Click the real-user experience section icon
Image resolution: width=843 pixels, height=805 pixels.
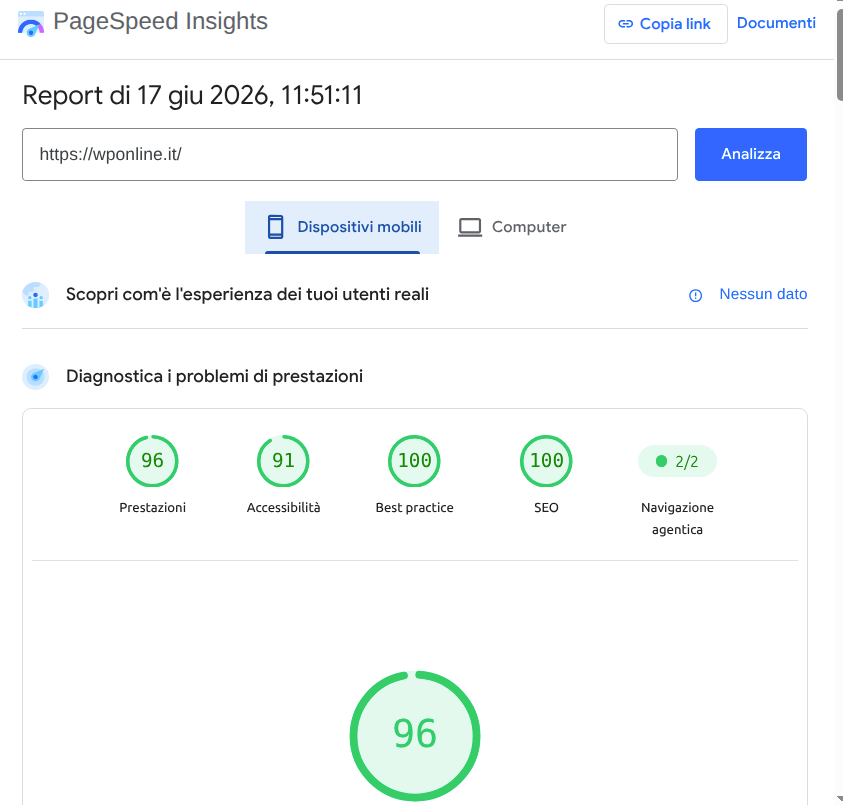tap(35, 295)
